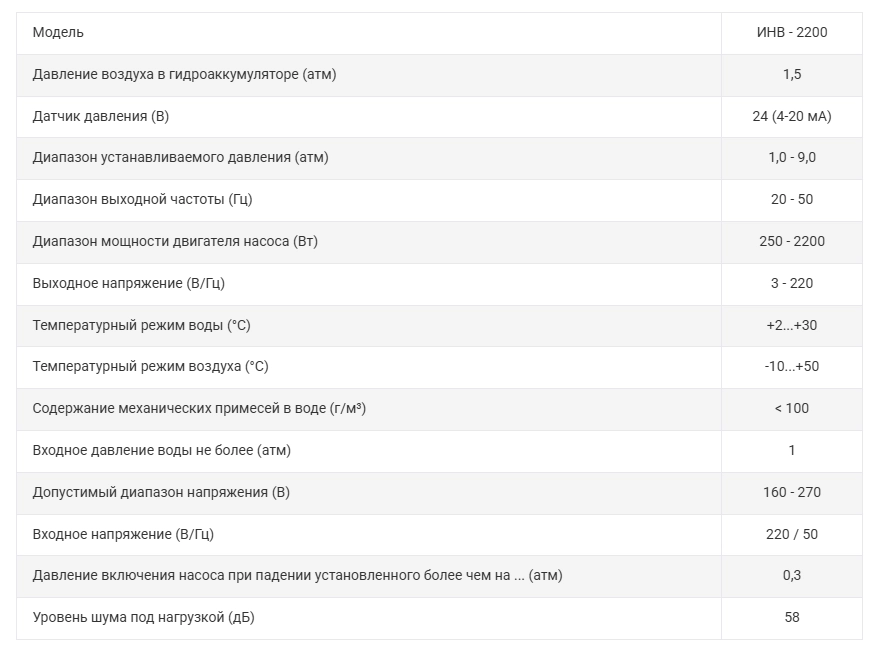Click "Входное давление воды не более" label
Screen dimensions: 875x652
[161, 450]
